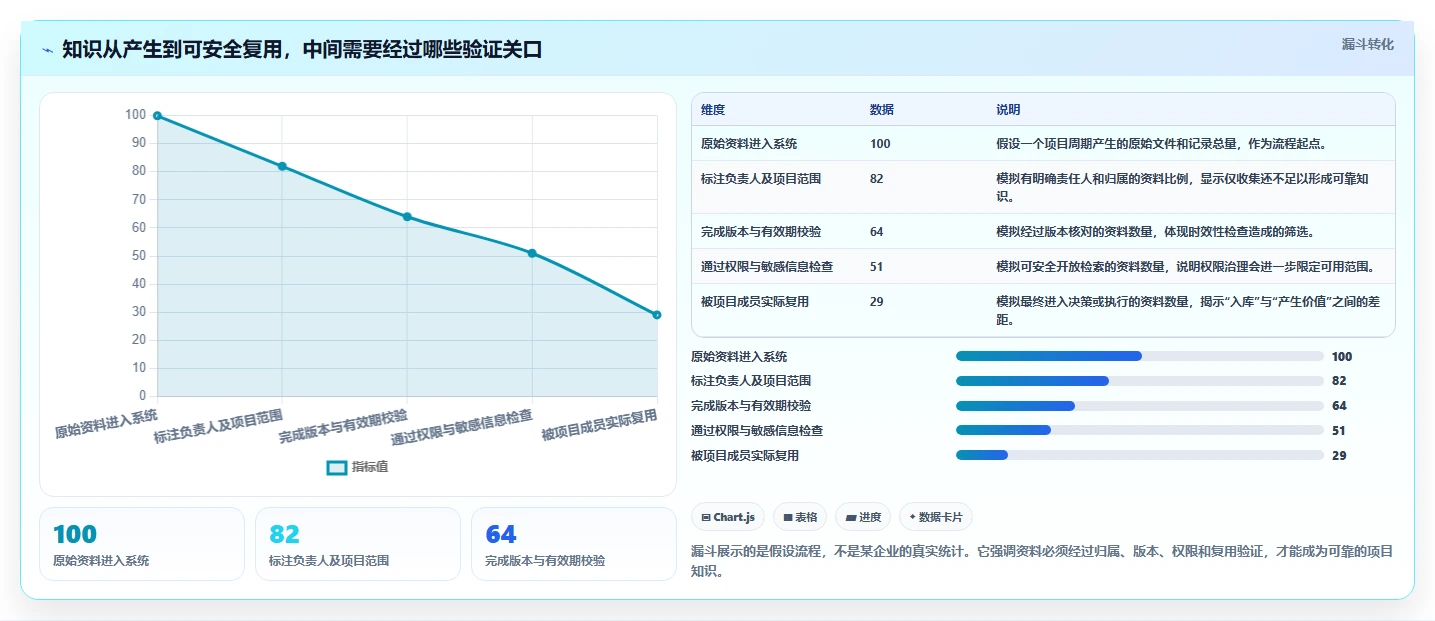Click the footer note starting 漏斗展示的是假设流程
This screenshot has height=621, width=1435.
pyautogui.click(x=1042, y=562)
